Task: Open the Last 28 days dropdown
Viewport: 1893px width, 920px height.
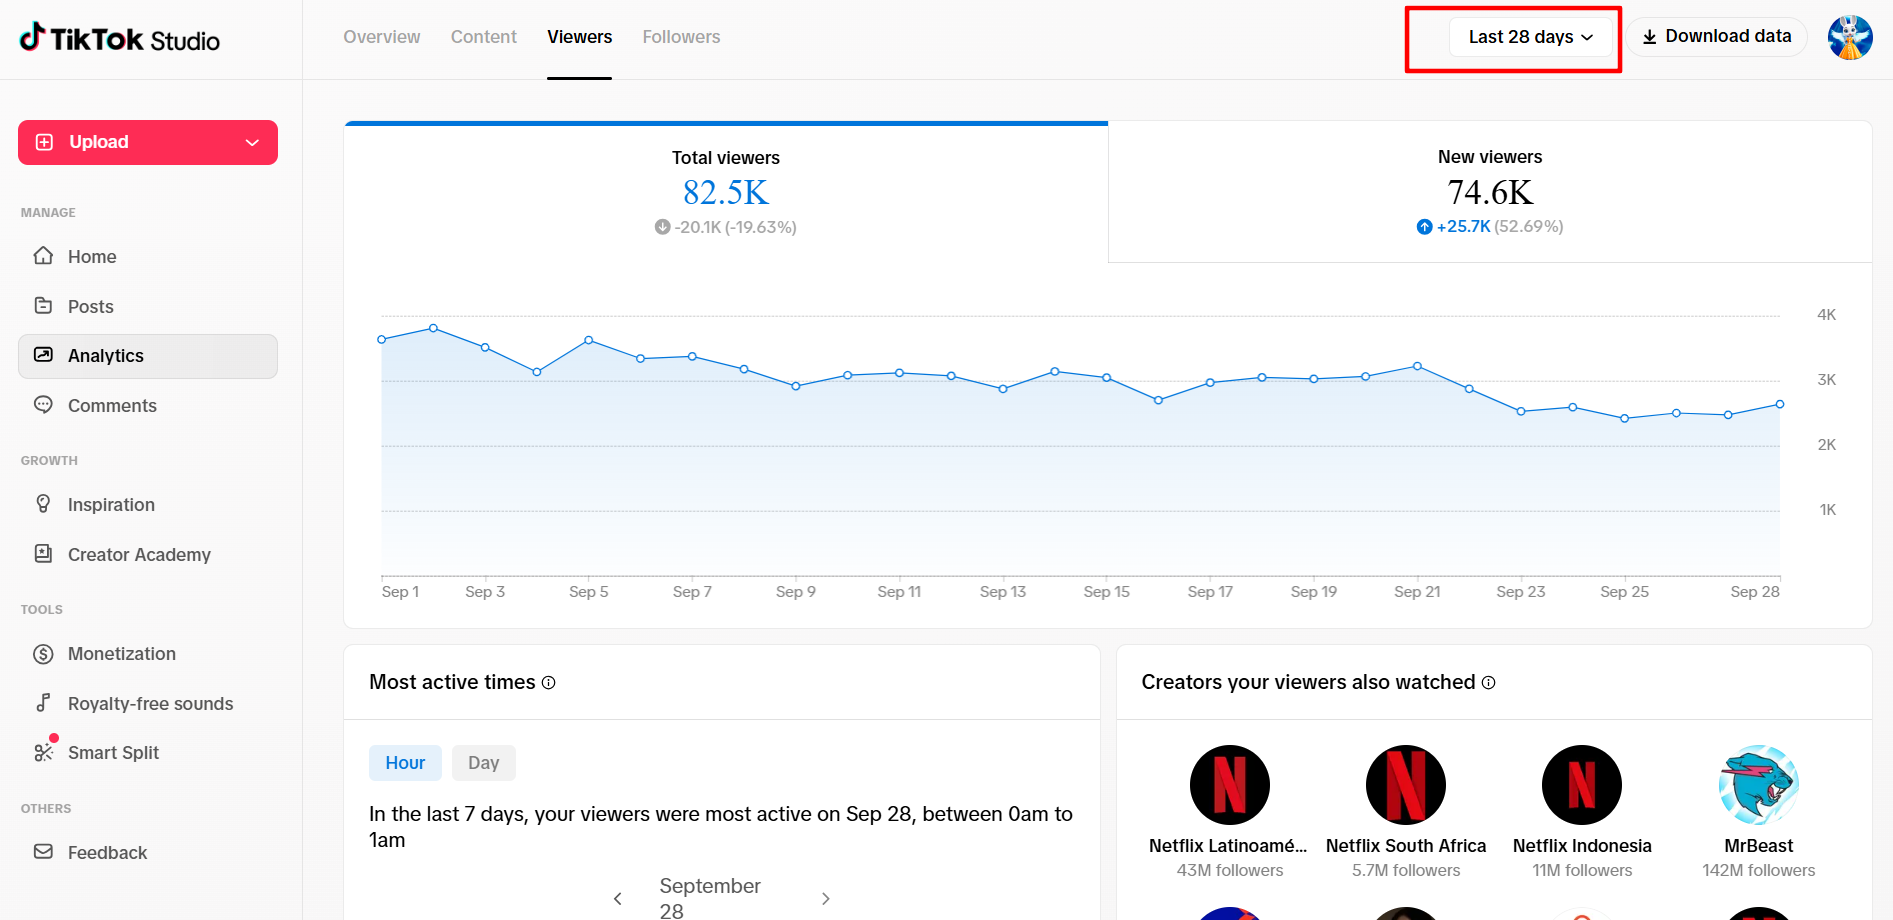Action: point(1530,37)
